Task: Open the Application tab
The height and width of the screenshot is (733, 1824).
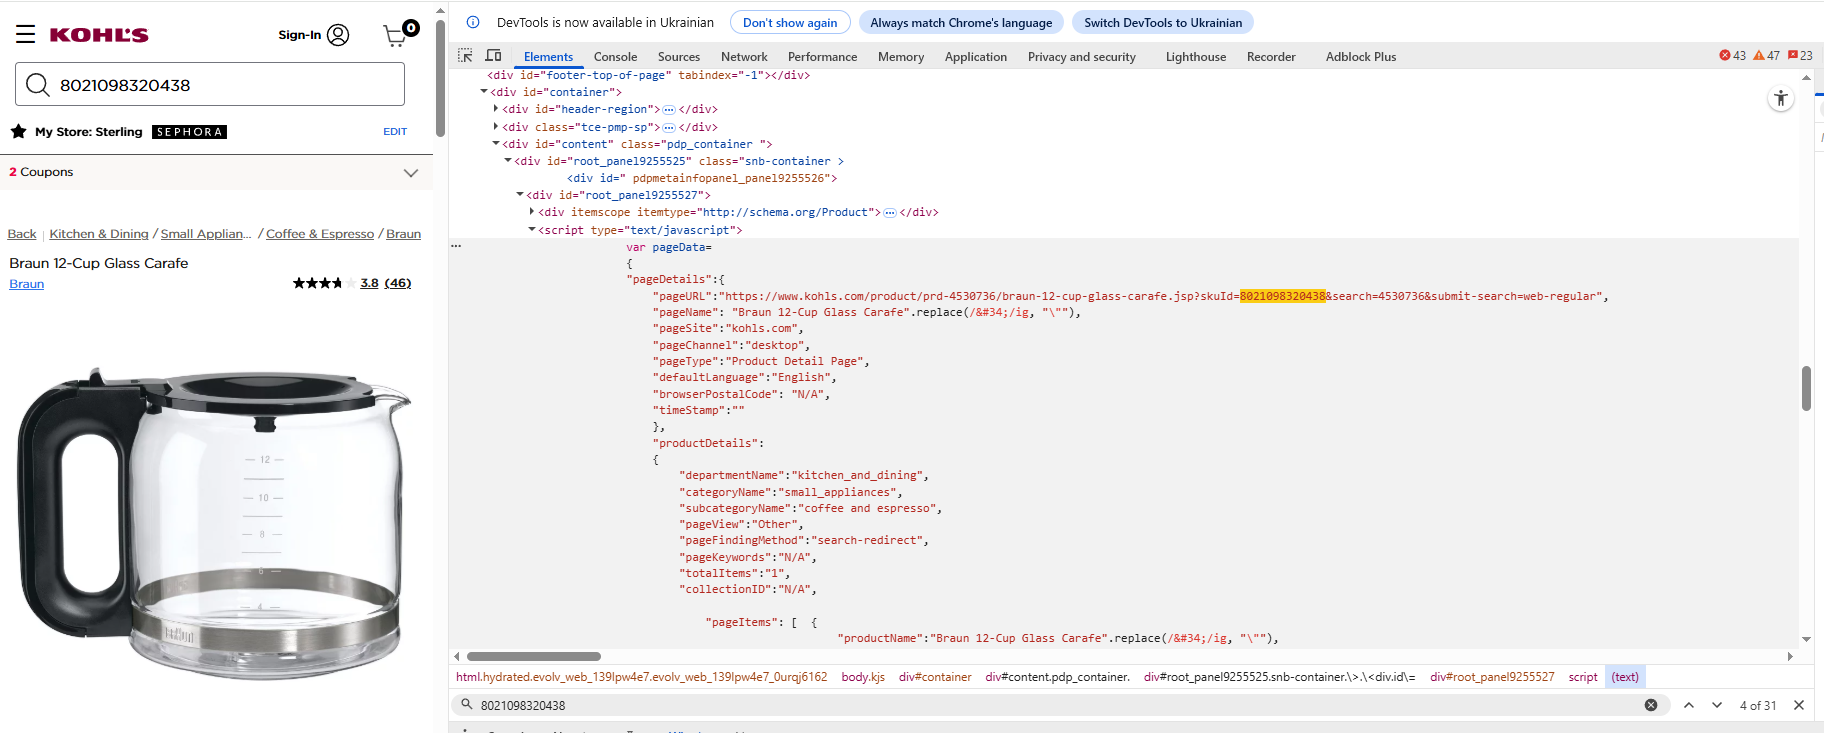Action: click(976, 57)
